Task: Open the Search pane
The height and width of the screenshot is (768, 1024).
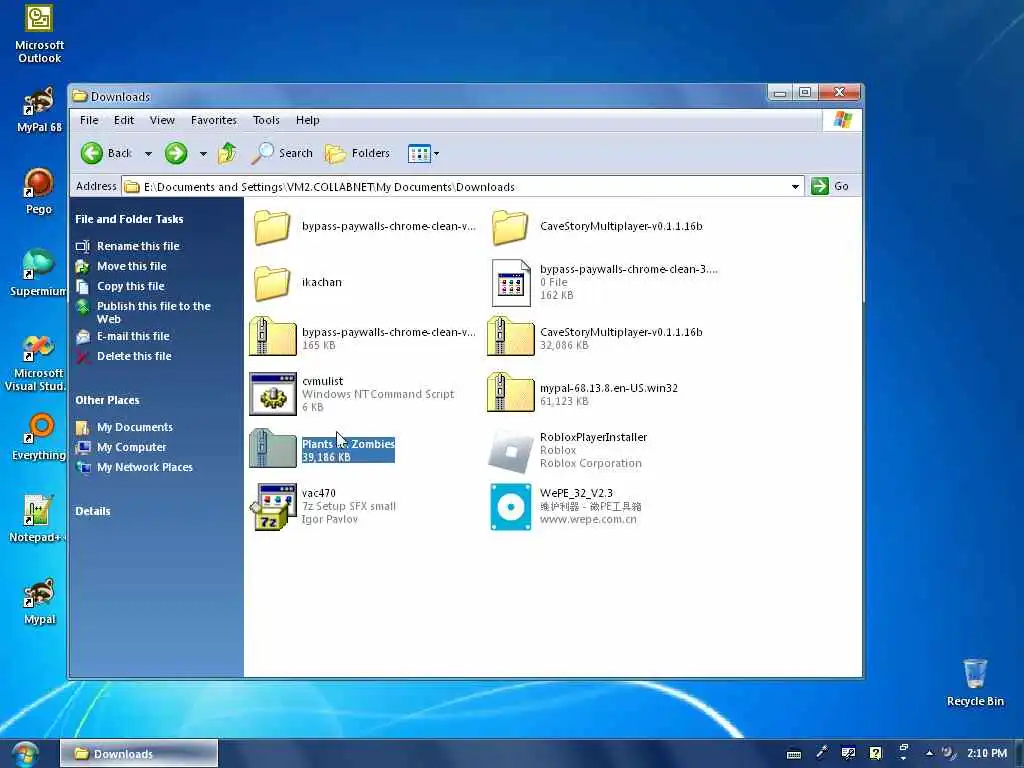Action: click(283, 153)
